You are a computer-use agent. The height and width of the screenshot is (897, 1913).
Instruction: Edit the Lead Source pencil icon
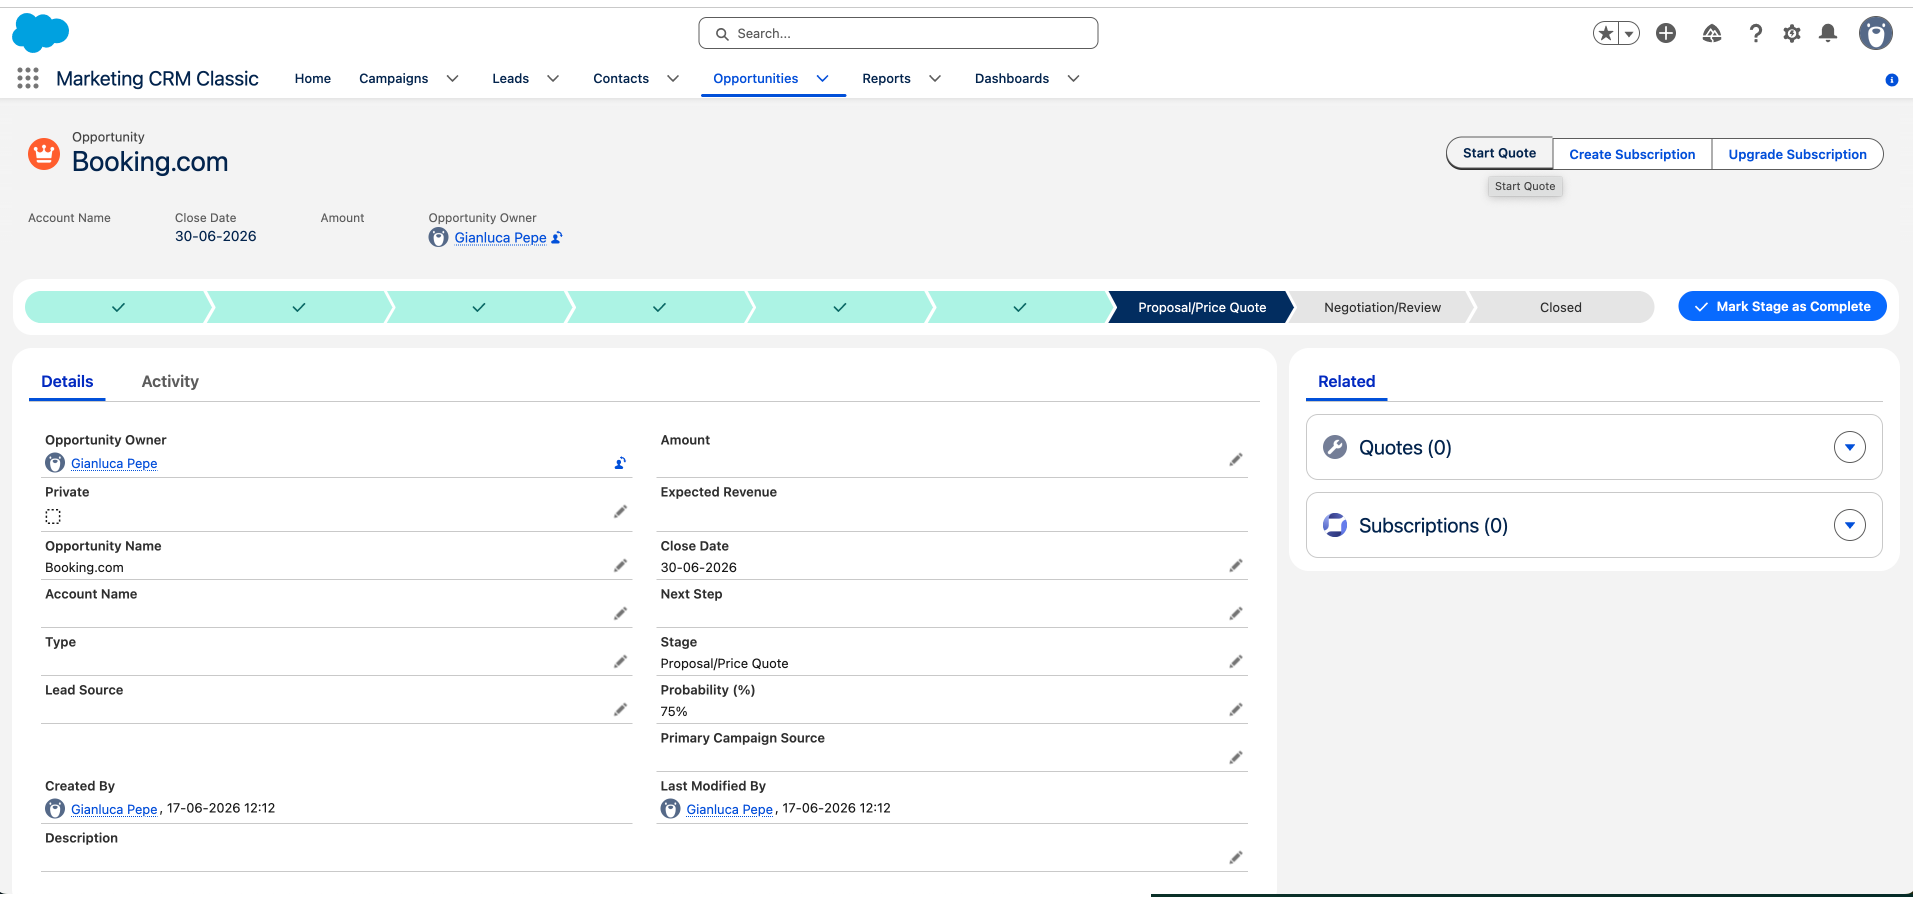(620, 709)
